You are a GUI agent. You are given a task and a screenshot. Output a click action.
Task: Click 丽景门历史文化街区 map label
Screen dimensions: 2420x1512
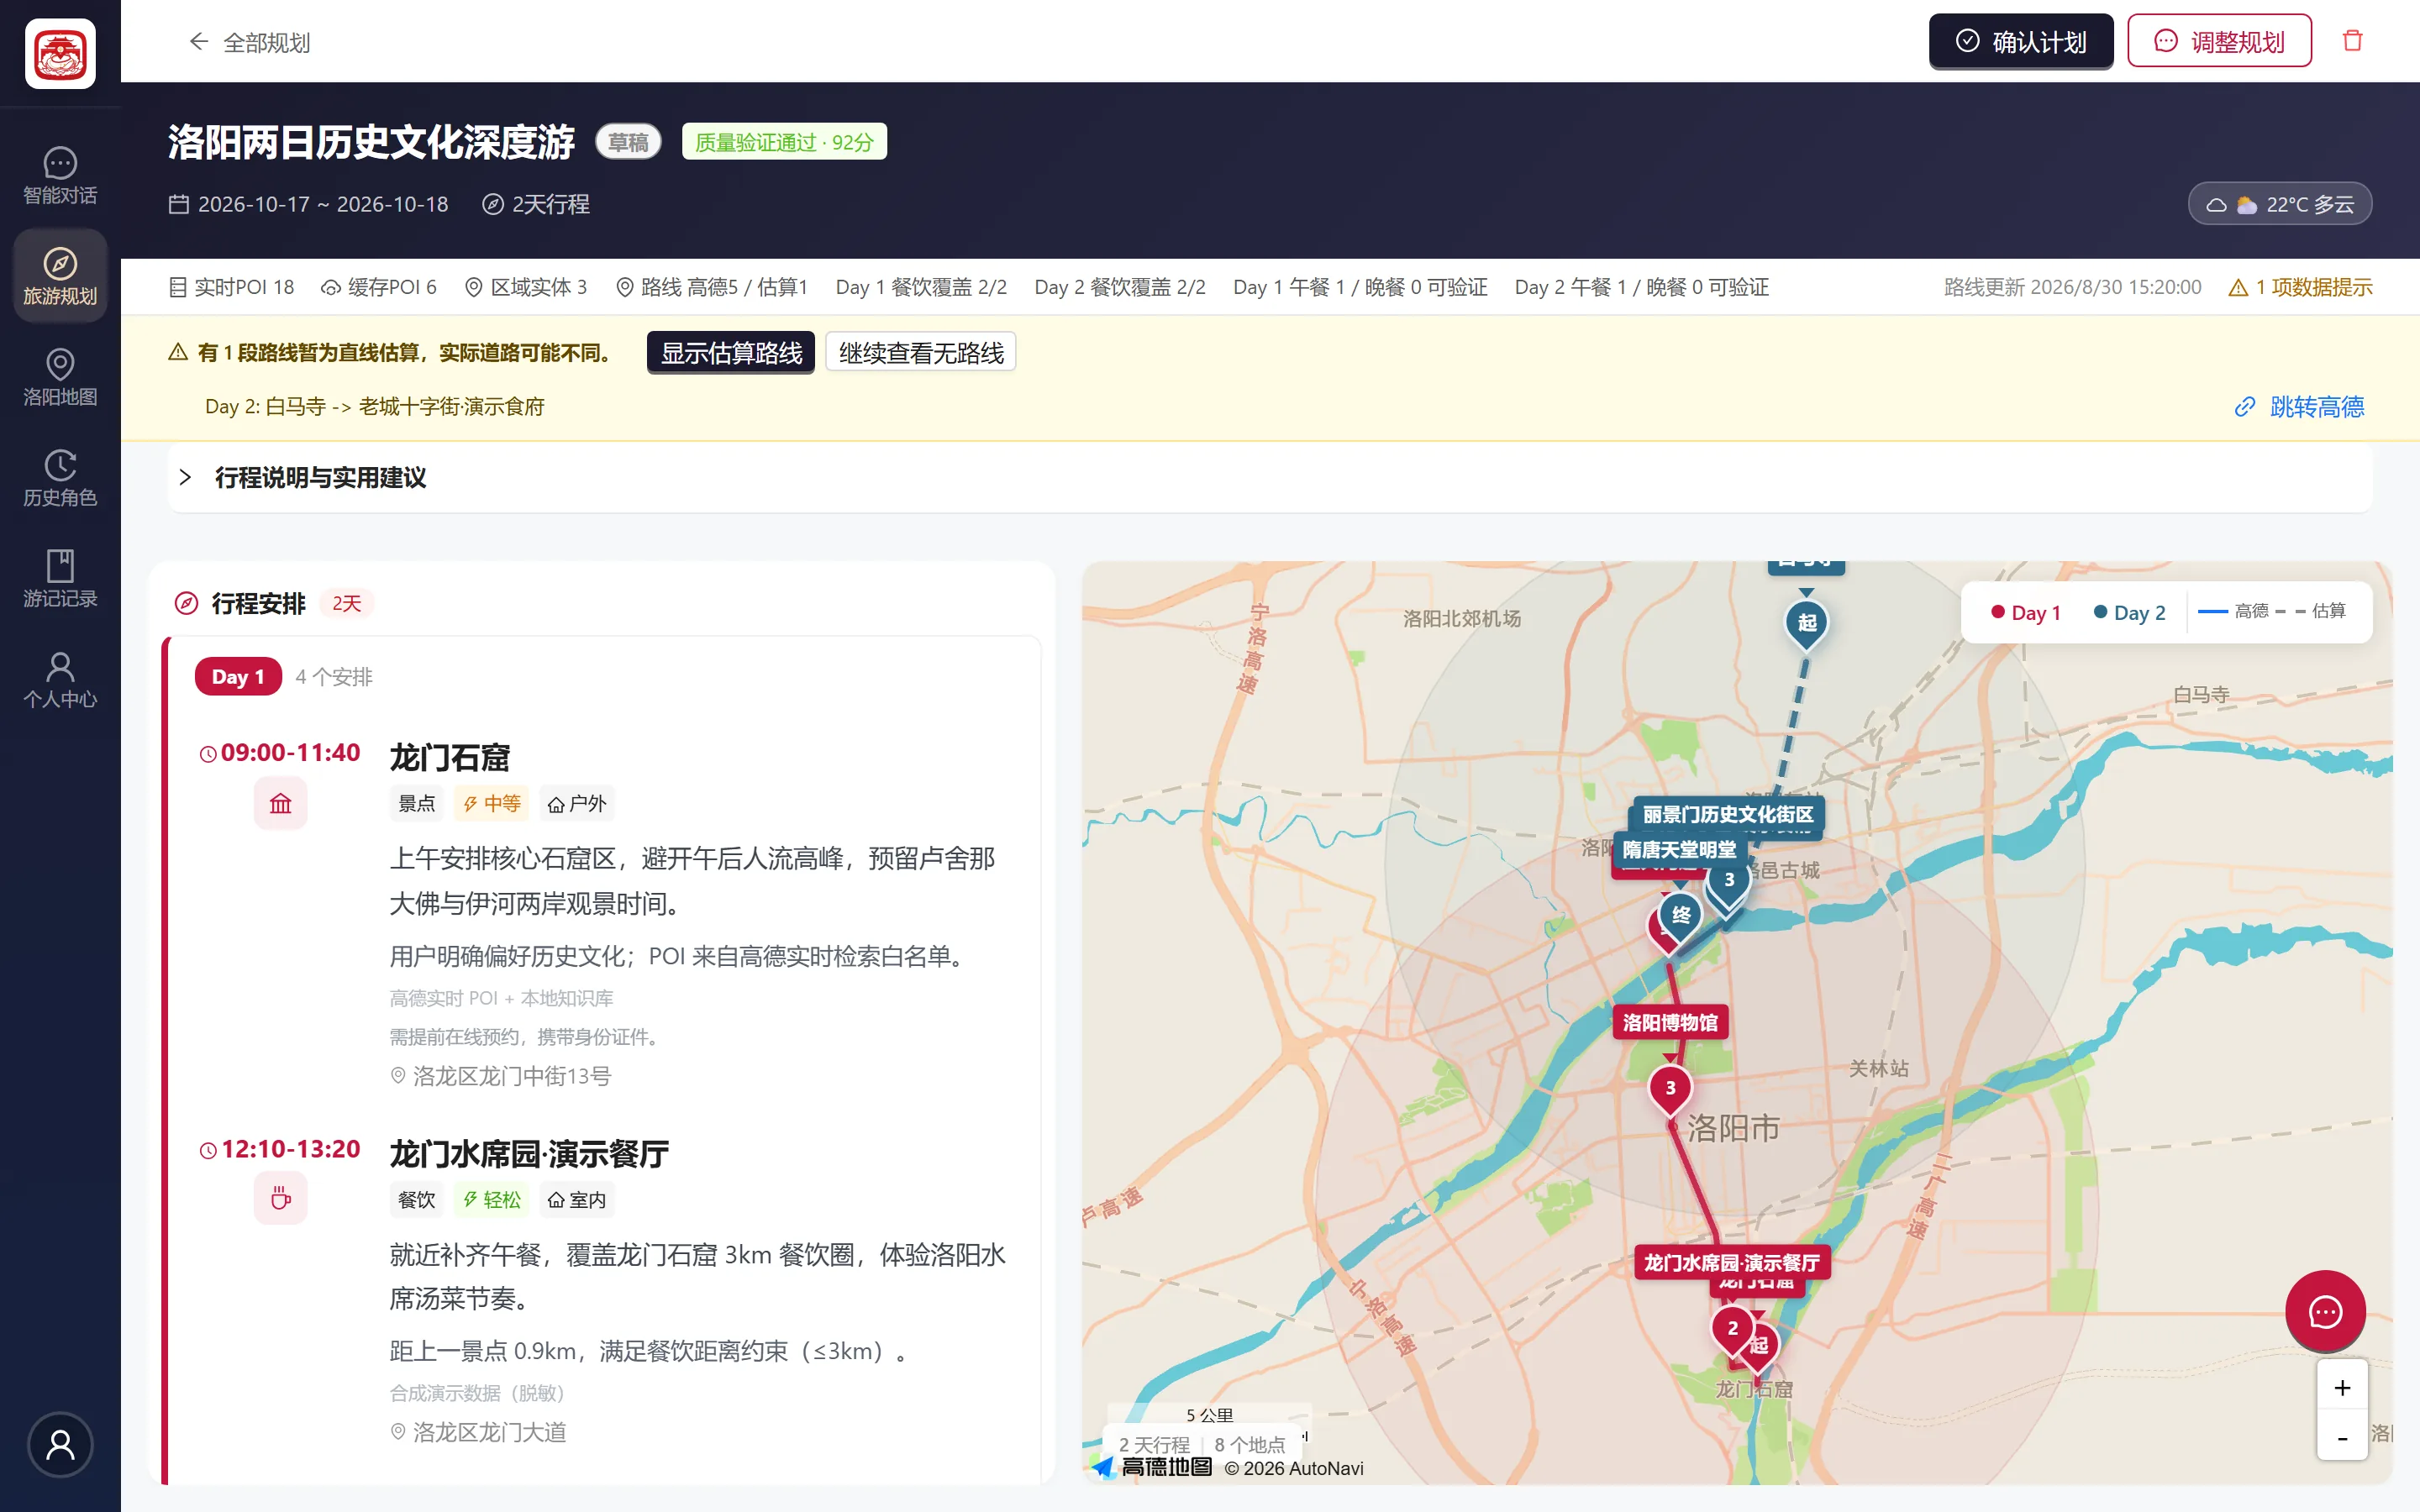pos(1728,814)
